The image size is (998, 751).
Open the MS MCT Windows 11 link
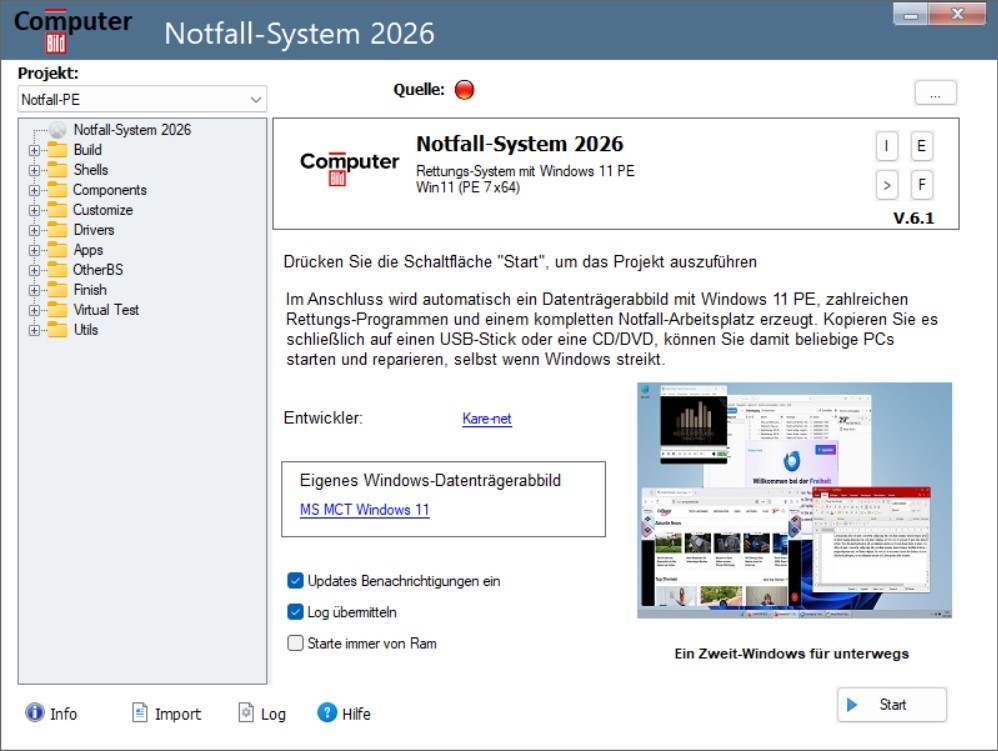point(365,510)
